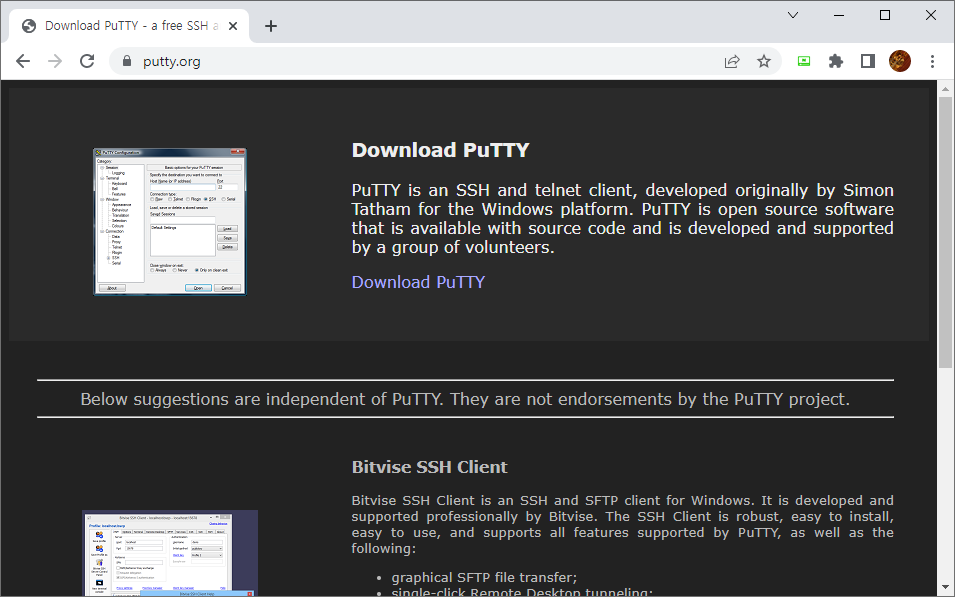Image resolution: width=955 pixels, height=597 pixels.
Task: Click the browser forward arrow
Action: coord(55,61)
